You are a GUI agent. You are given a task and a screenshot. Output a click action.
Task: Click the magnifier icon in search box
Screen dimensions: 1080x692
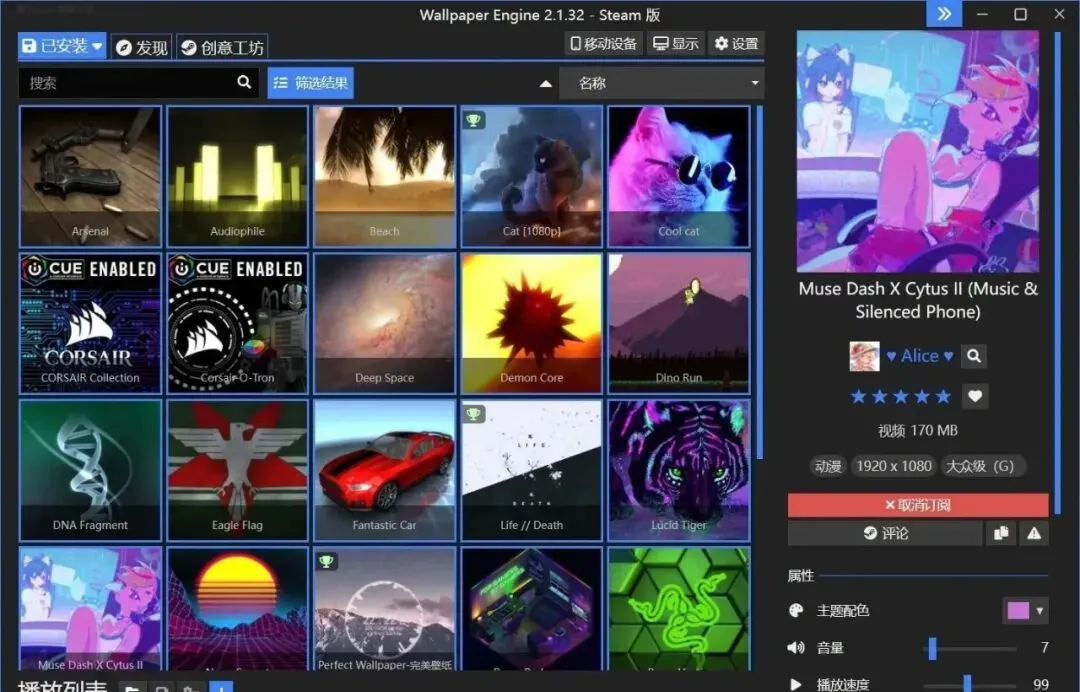click(244, 82)
